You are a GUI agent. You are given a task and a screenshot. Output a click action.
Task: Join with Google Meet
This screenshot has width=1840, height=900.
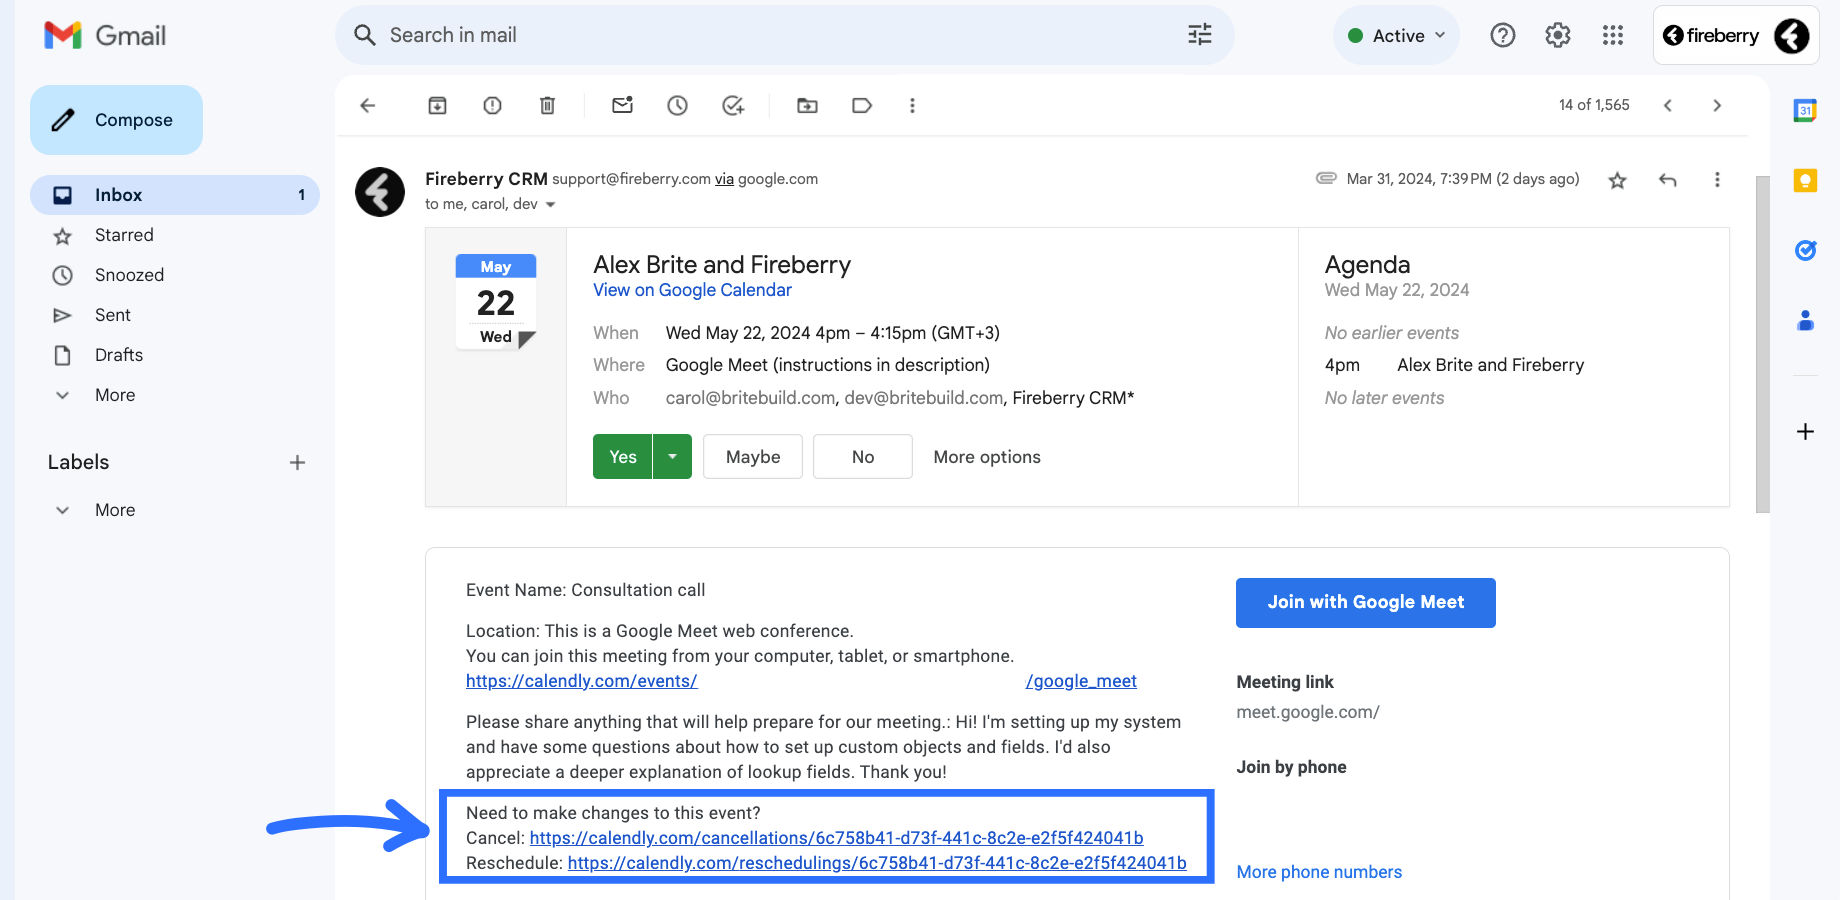coord(1366,603)
